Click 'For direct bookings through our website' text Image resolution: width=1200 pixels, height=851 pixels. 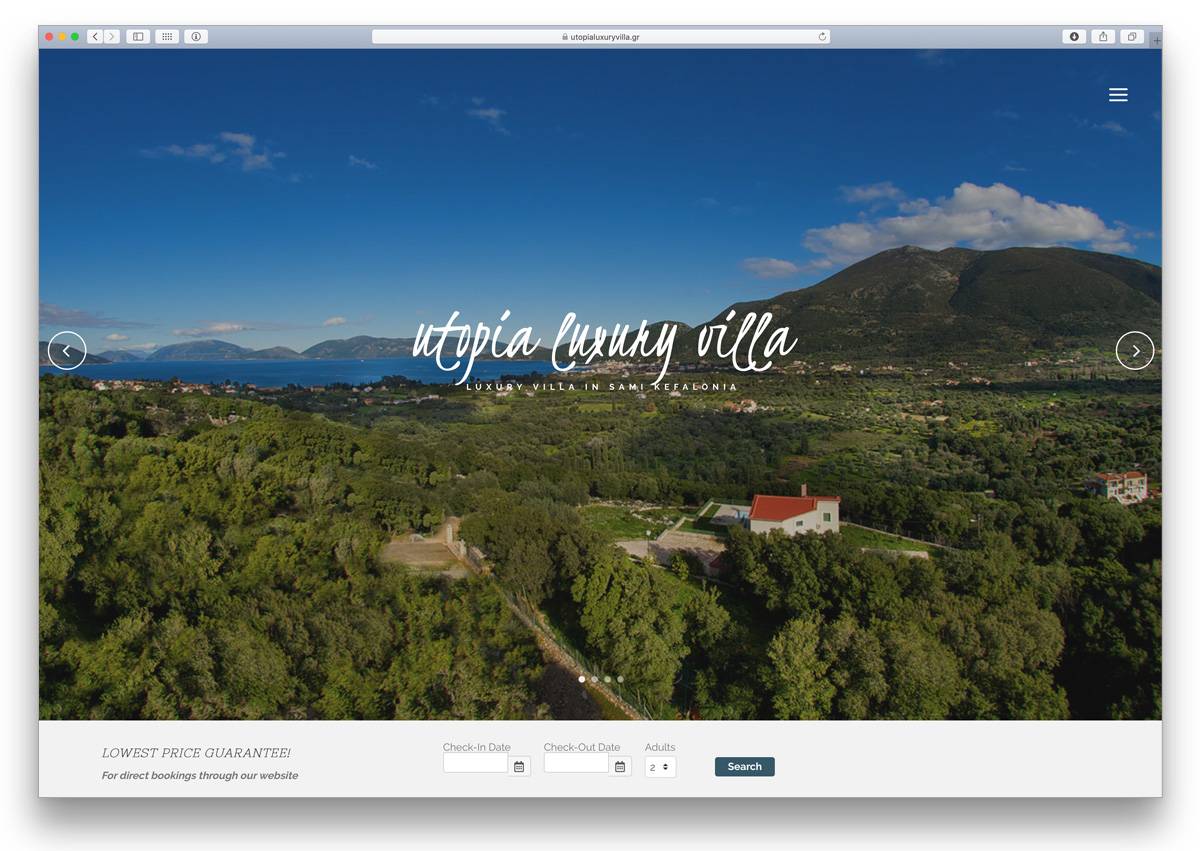coord(200,775)
